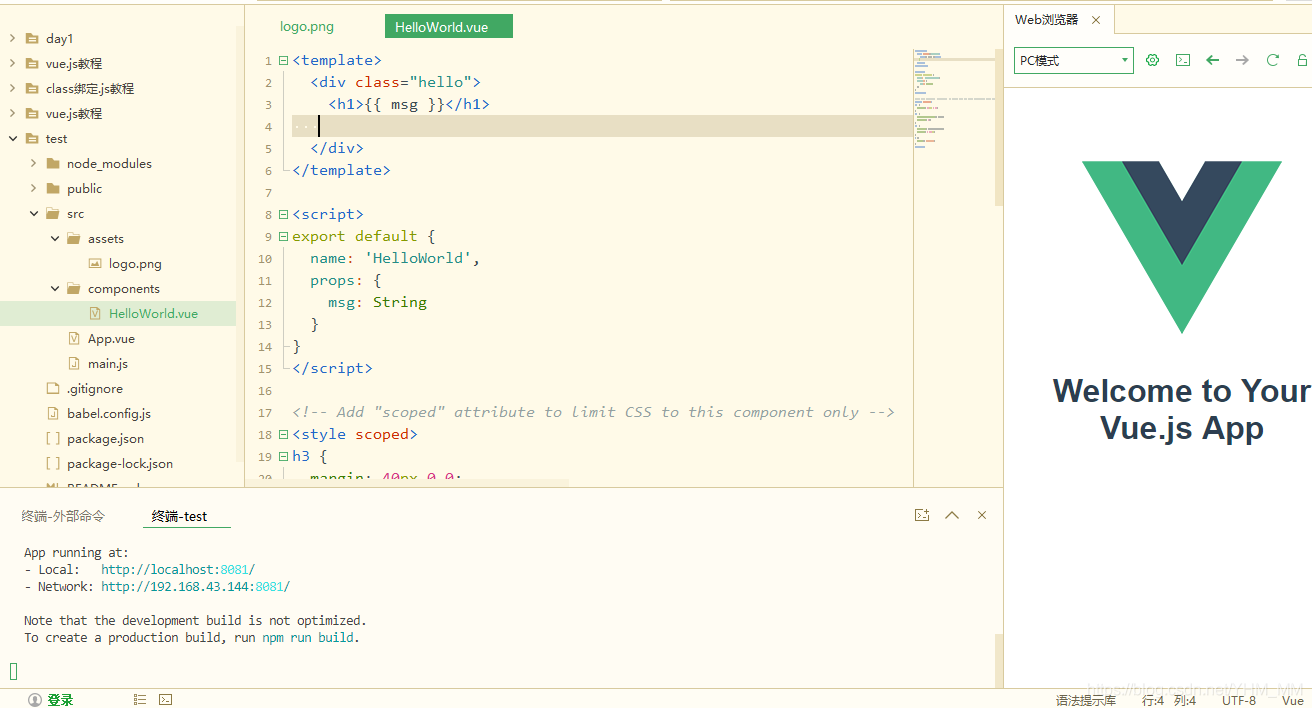Click the open src folder icon

coord(53,213)
